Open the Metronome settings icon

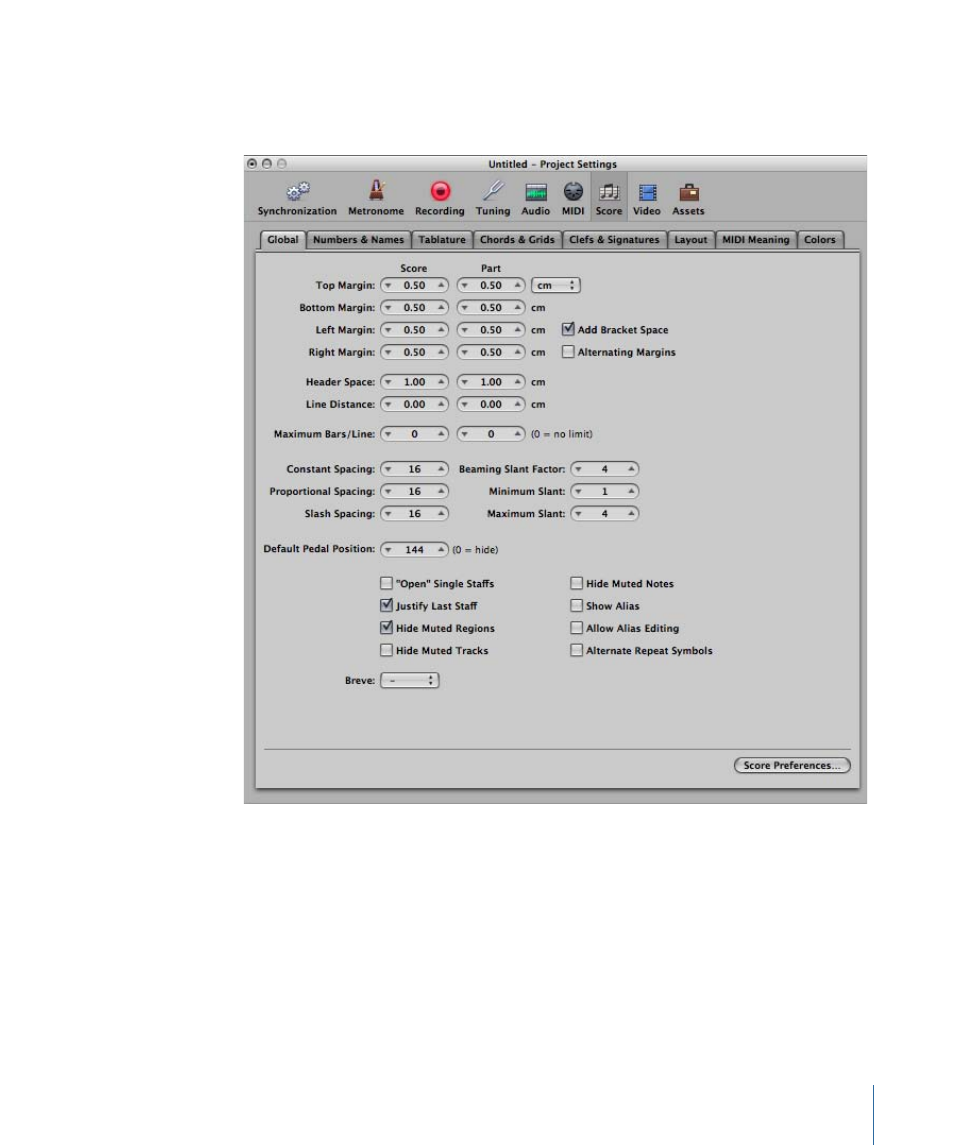point(376,199)
